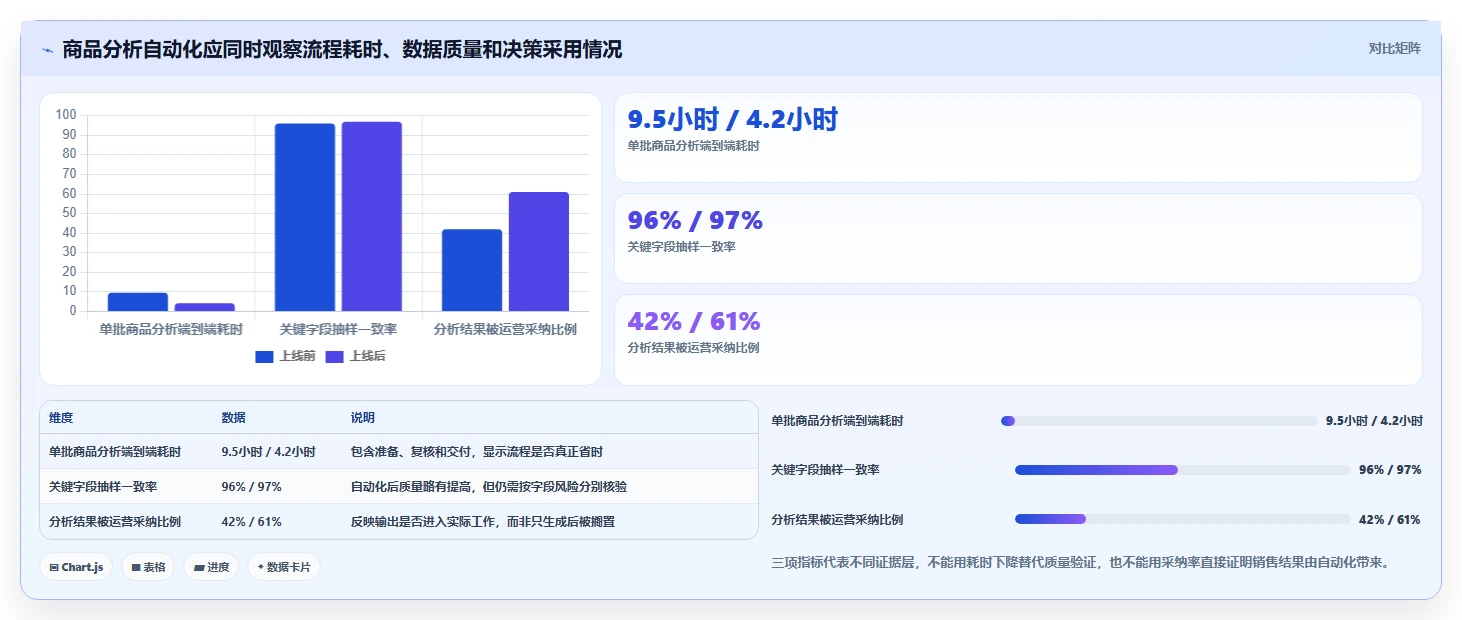
Task: Click the 进度 tag chip
Action: click(211, 567)
